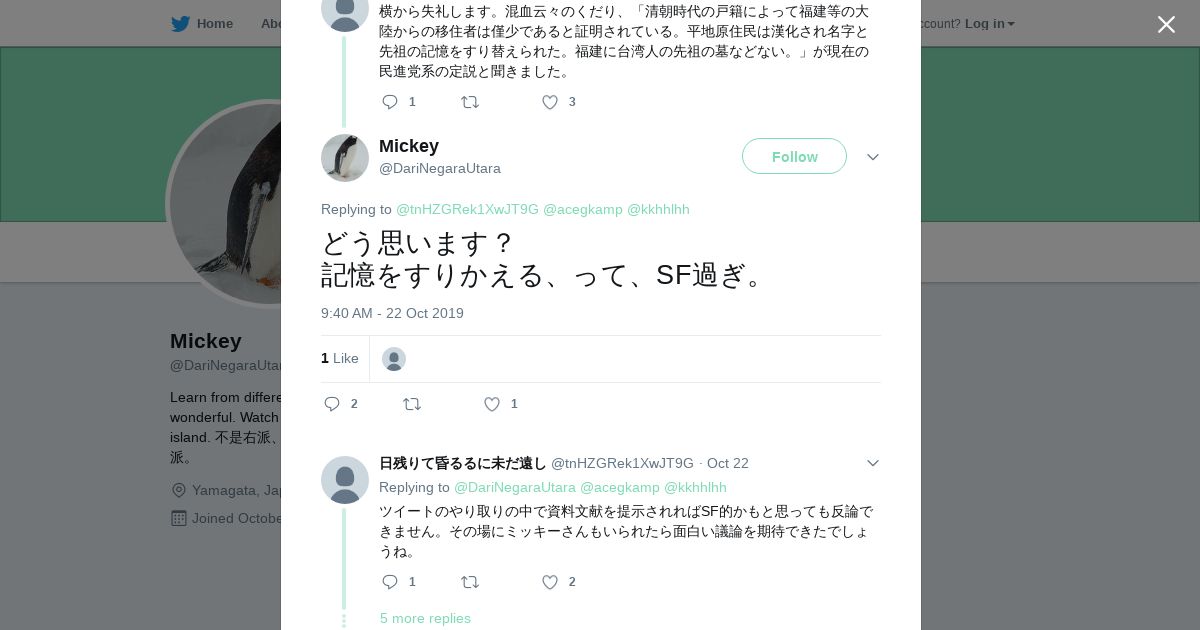This screenshot has height=630, width=1200.
Task: Retweet the Oct 22 reply tweet
Action: pyautogui.click(x=470, y=582)
